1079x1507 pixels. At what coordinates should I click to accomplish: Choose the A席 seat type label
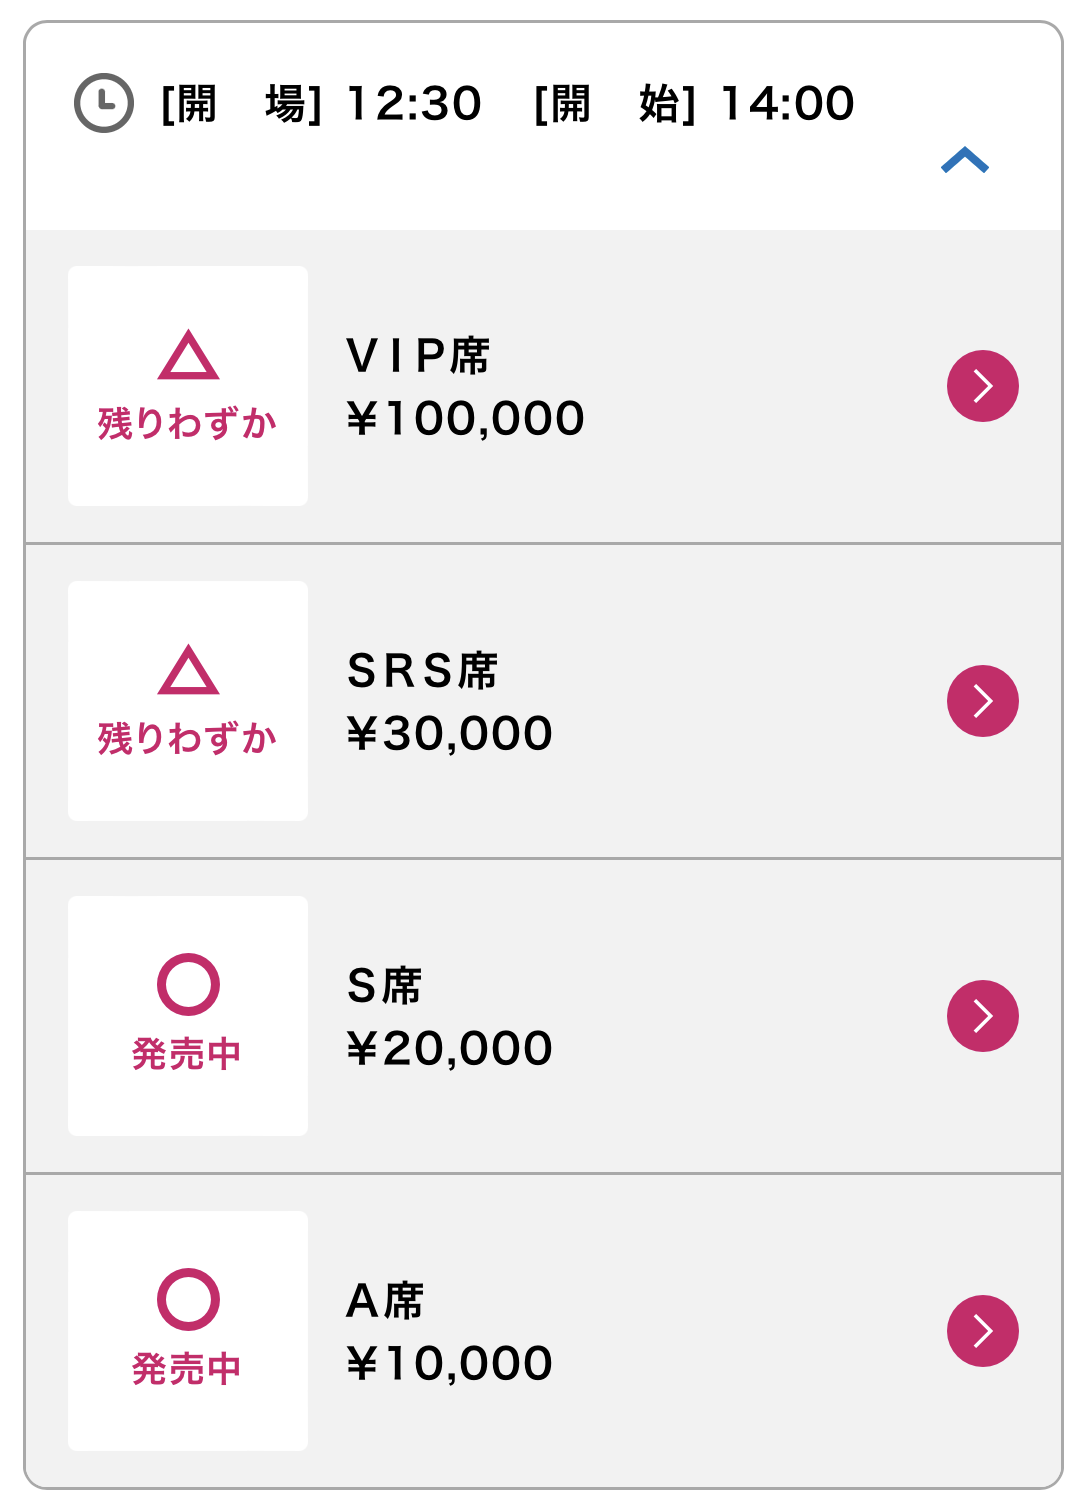click(385, 1301)
